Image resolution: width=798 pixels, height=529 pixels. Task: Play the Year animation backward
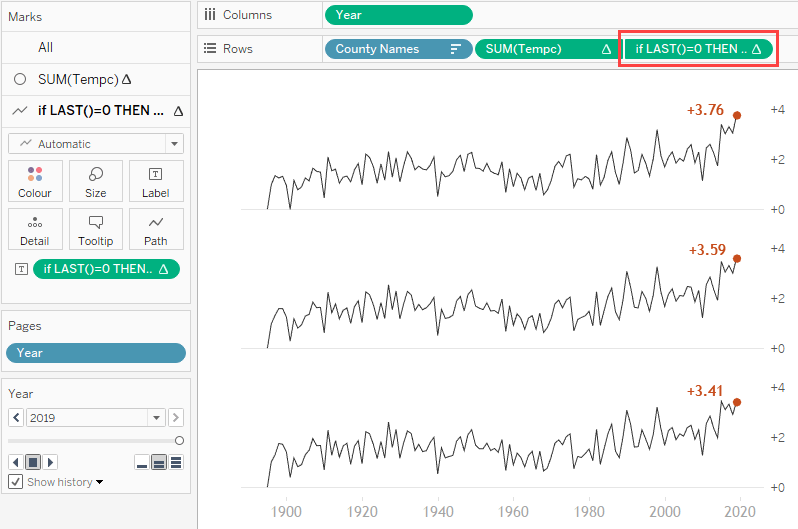(15, 462)
